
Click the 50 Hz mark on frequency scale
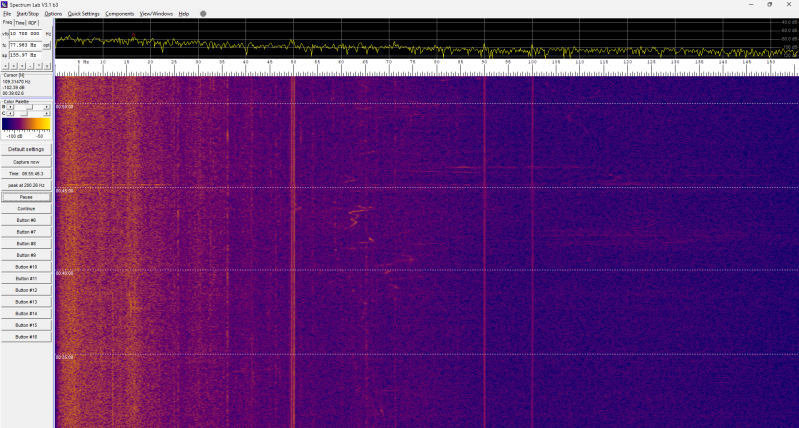pyautogui.click(x=293, y=62)
